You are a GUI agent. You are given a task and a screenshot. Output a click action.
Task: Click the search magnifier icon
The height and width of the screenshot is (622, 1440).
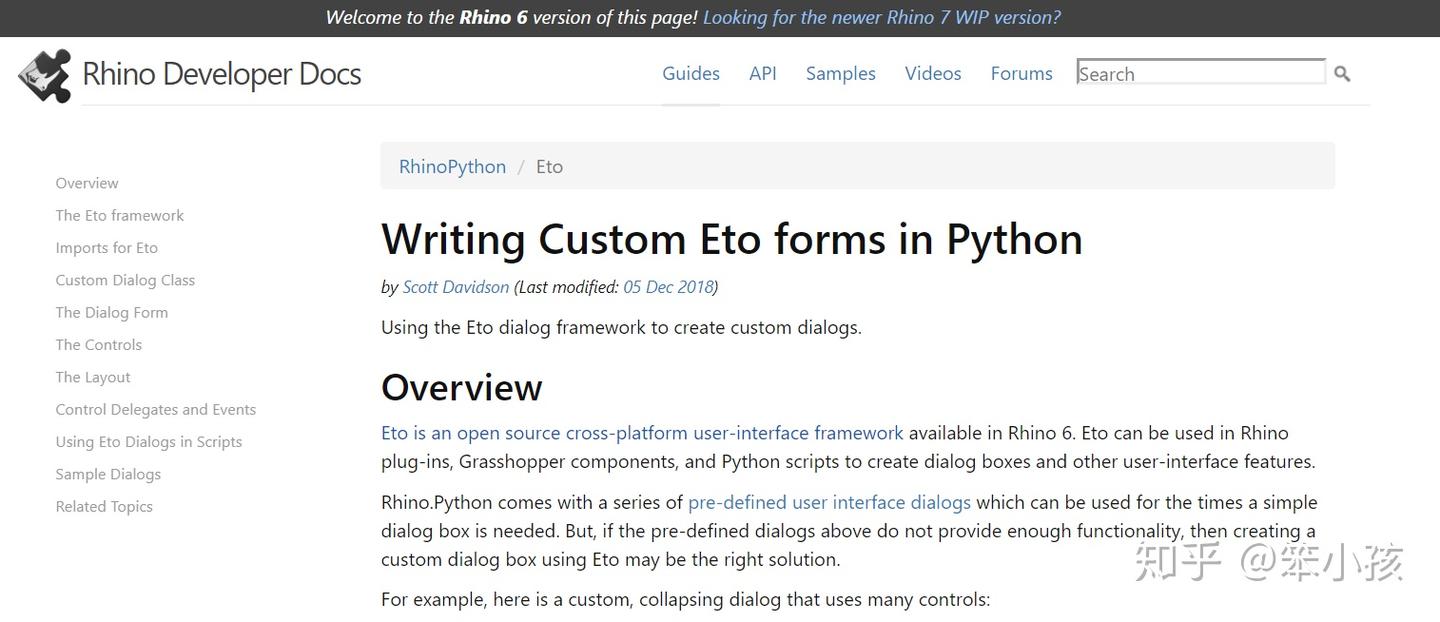click(x=1341, y=72)
